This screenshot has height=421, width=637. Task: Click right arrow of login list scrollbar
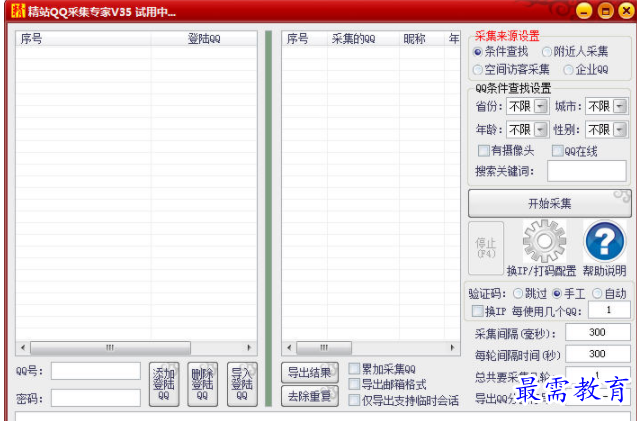coord(249,348)
